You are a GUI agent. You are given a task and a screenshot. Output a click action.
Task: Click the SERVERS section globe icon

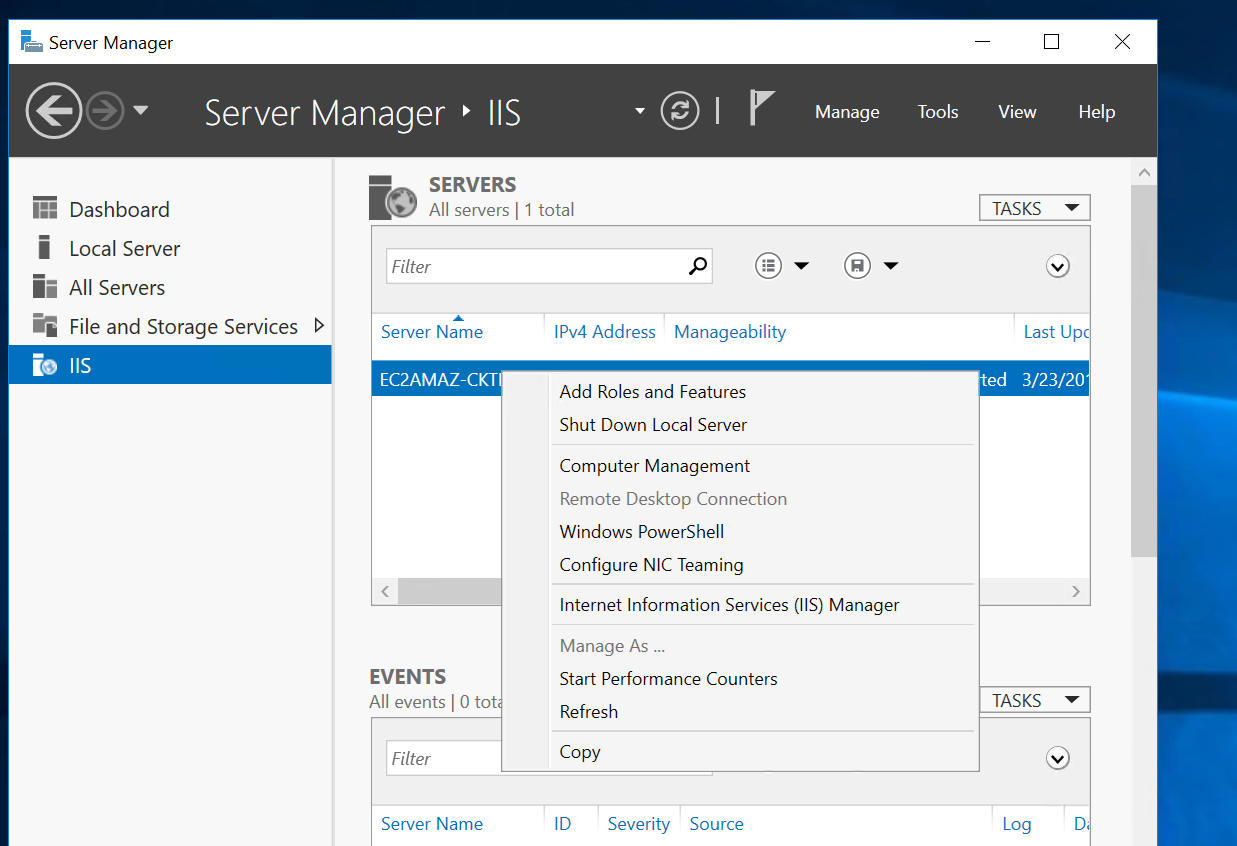392,197
